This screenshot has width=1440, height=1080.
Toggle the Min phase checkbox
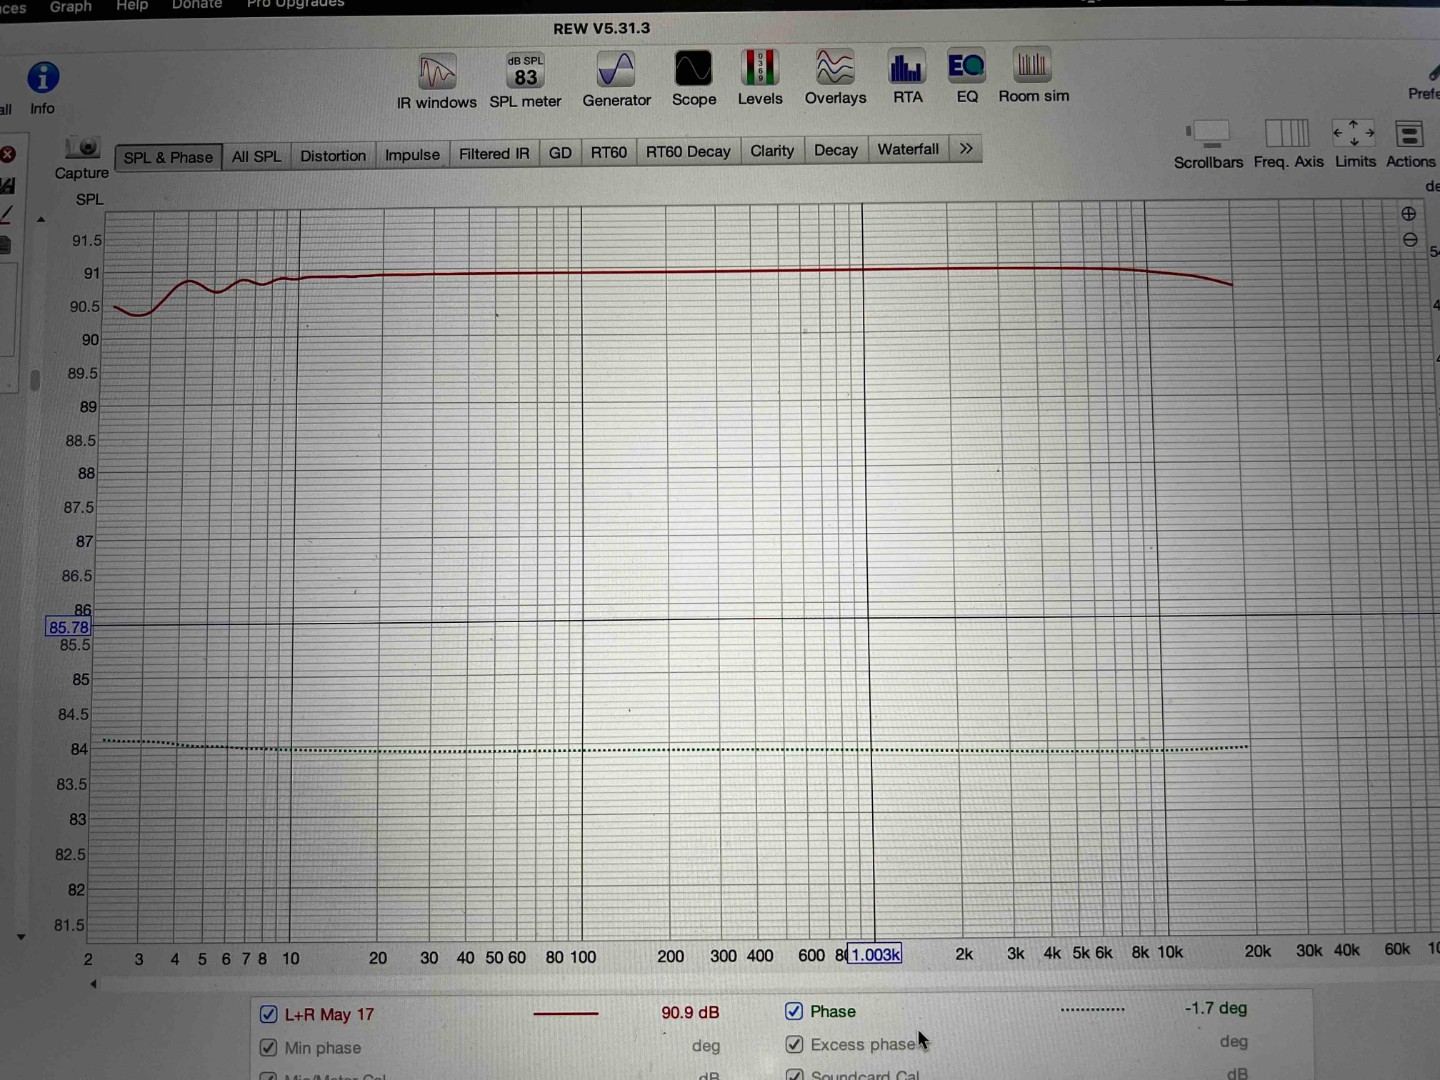(268, 1047)
